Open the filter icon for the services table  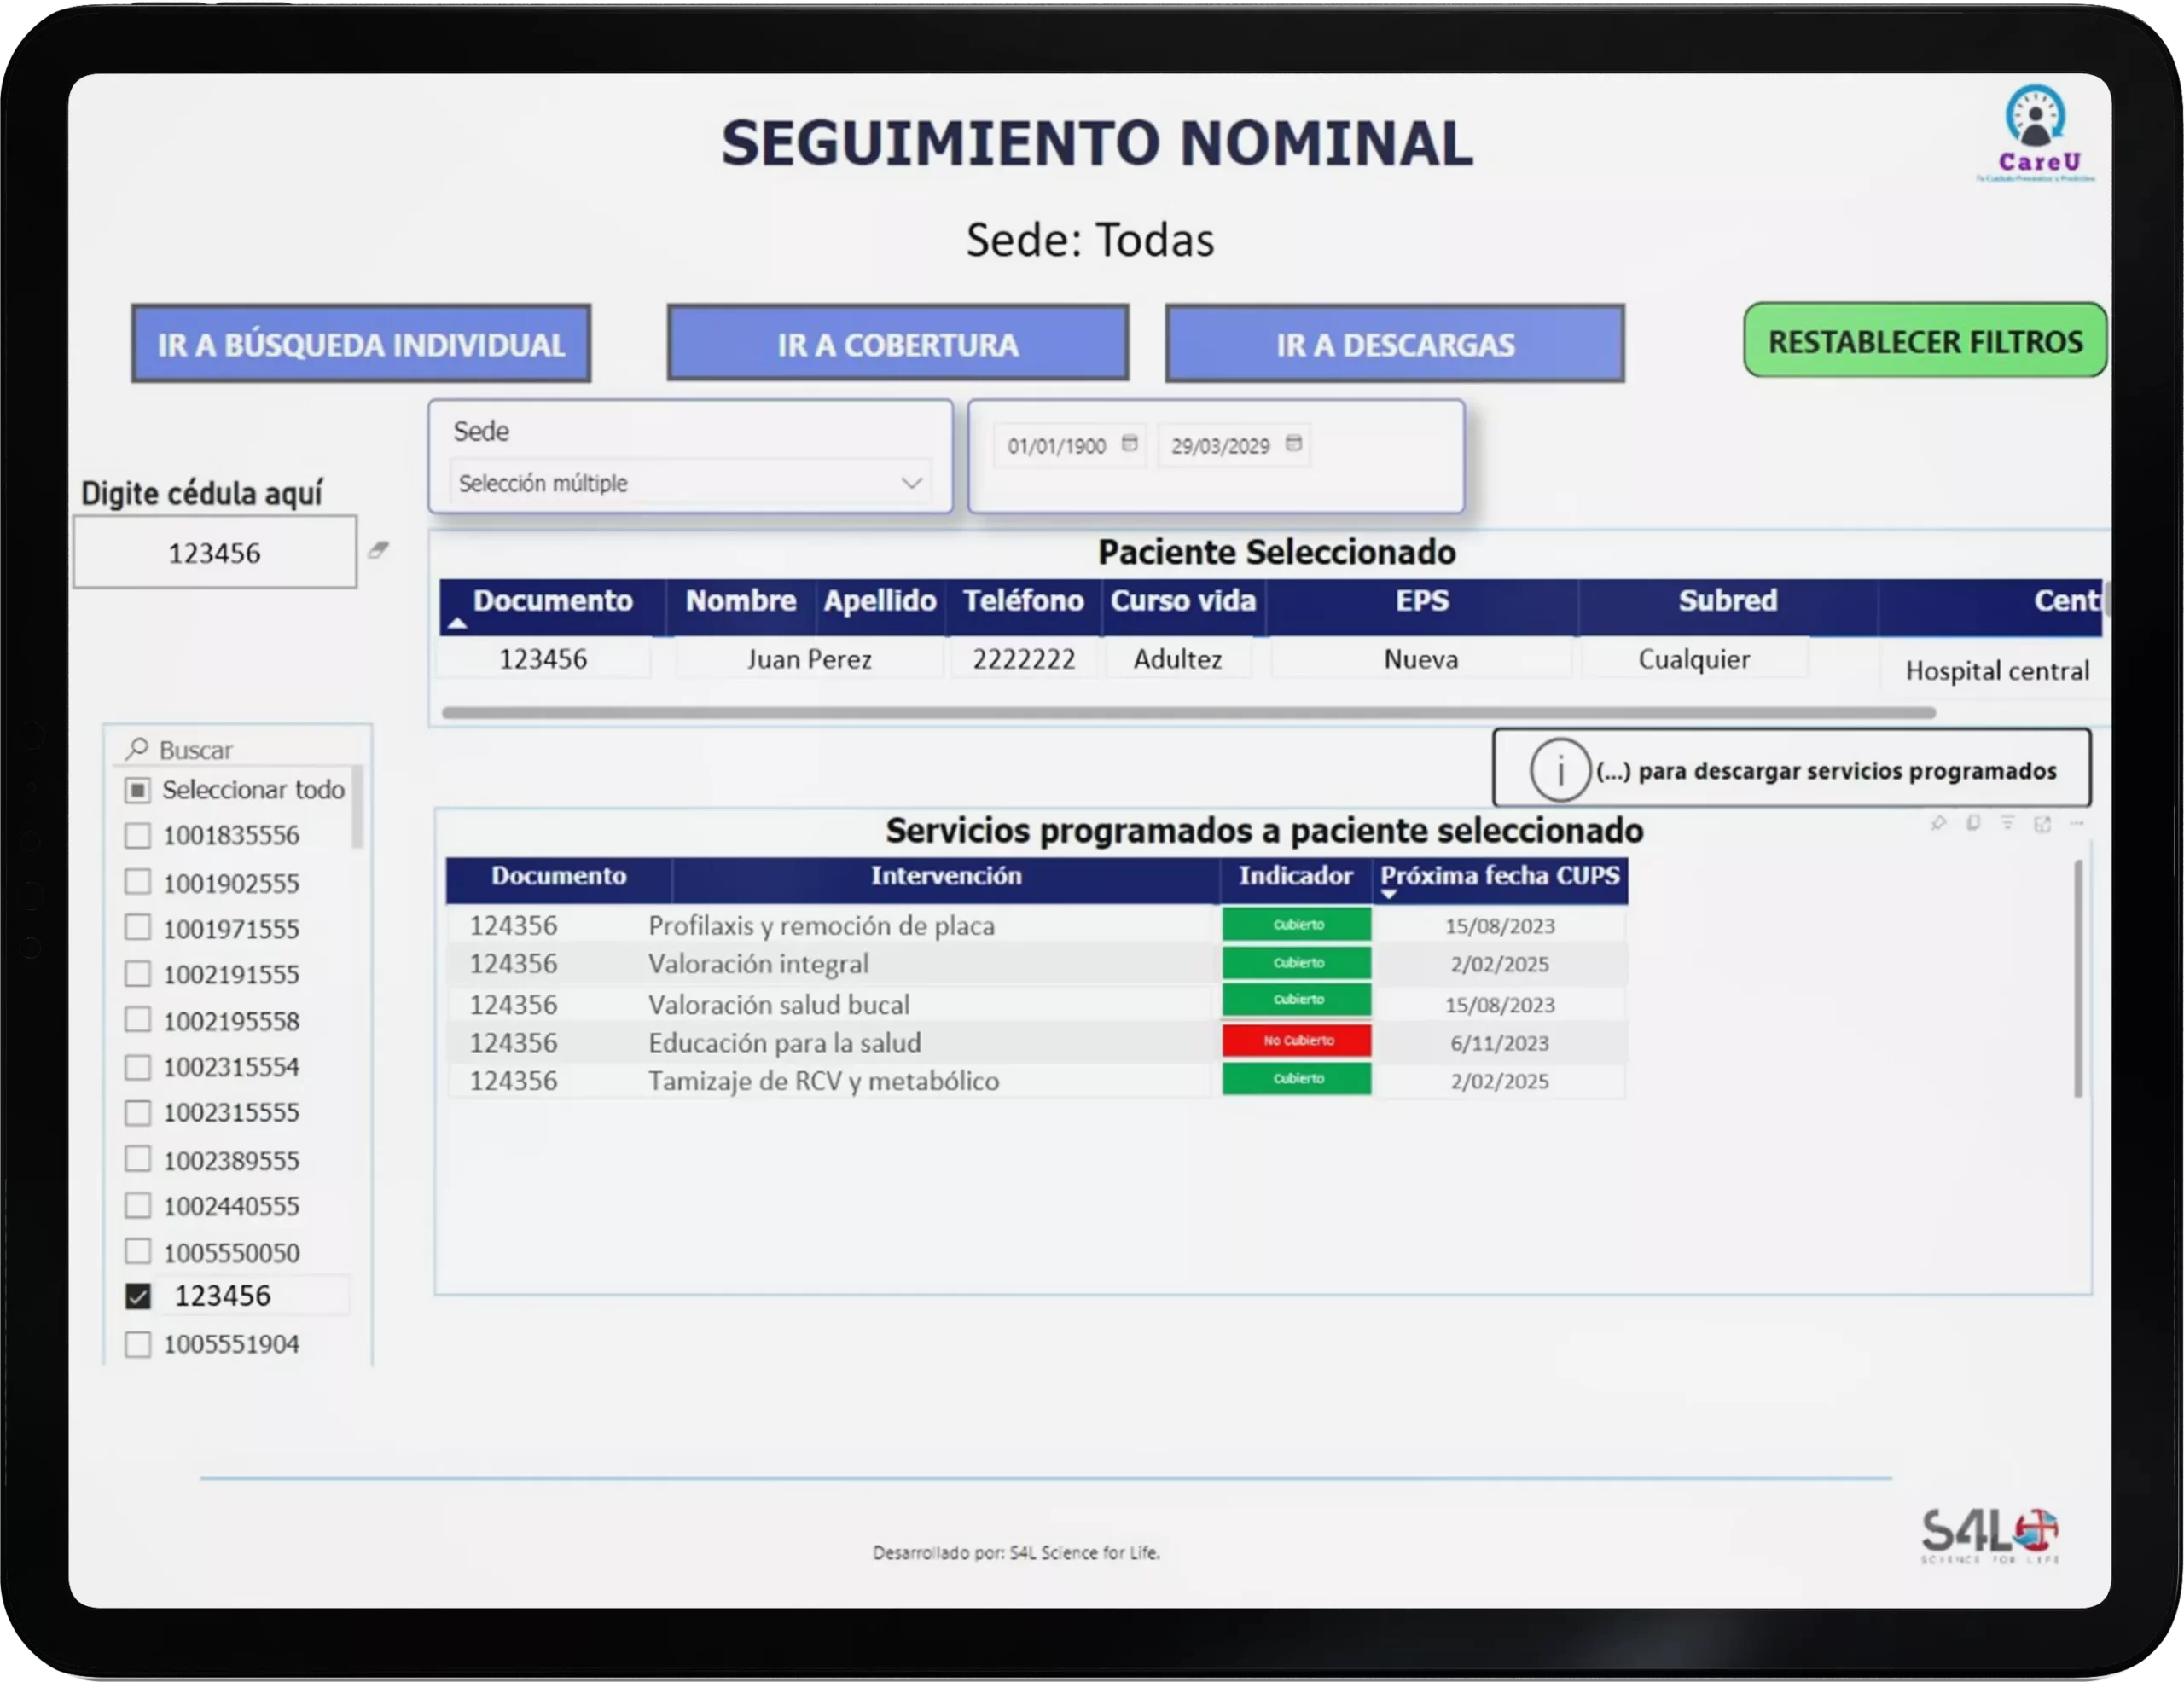2008,823
